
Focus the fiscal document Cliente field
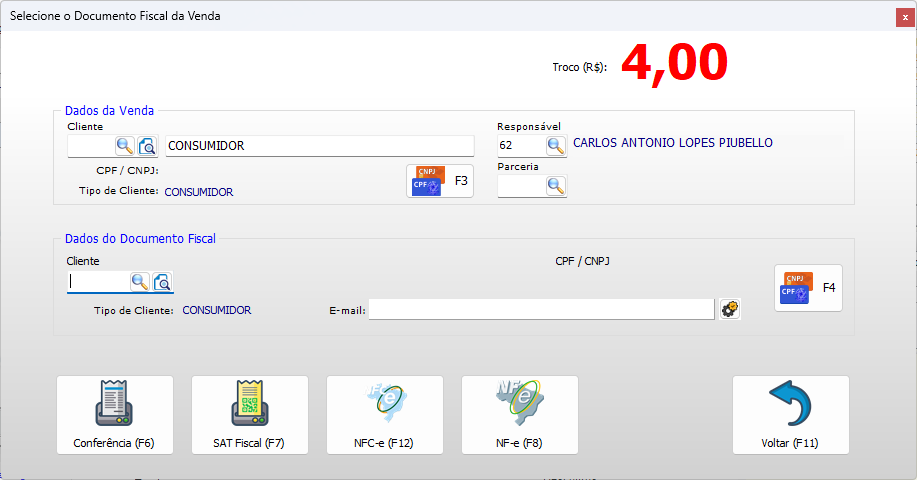pyautogui.click(x=99, y=282)
